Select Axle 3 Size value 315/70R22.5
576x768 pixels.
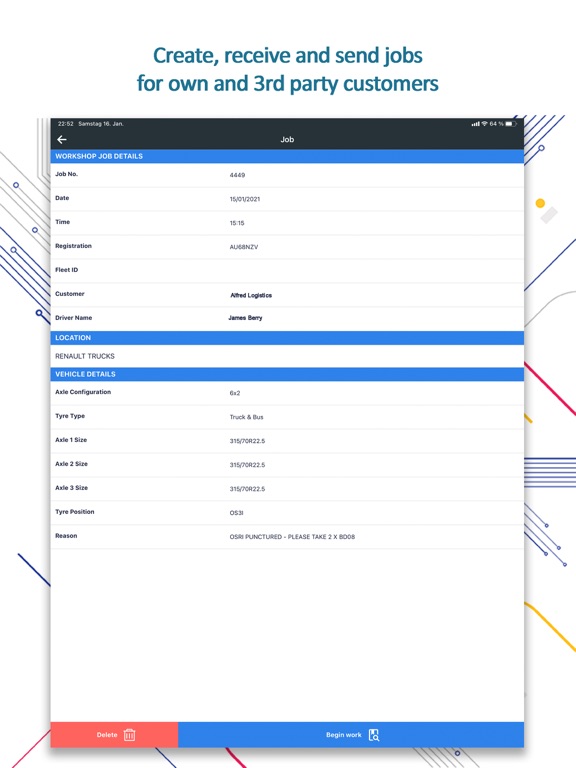pyautogui.click(x=247, y=489)
